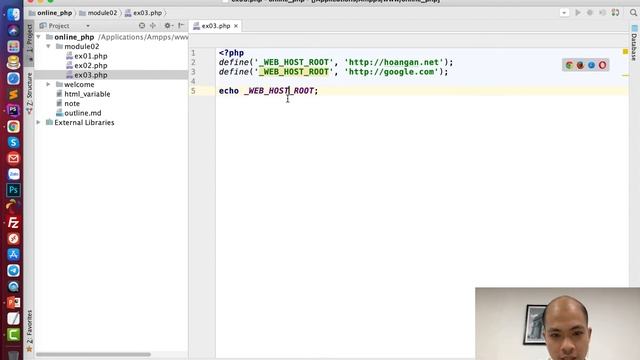Open Finder from the dock
The image size is (640, 360).
13,14
